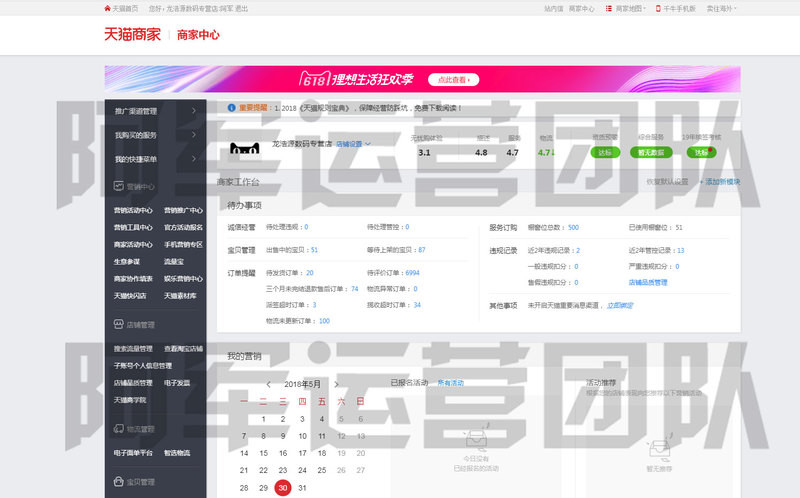Open 流量宝 in sidebar
The image size is (800, 498).
pyautogui.click(x=173, y=261)
